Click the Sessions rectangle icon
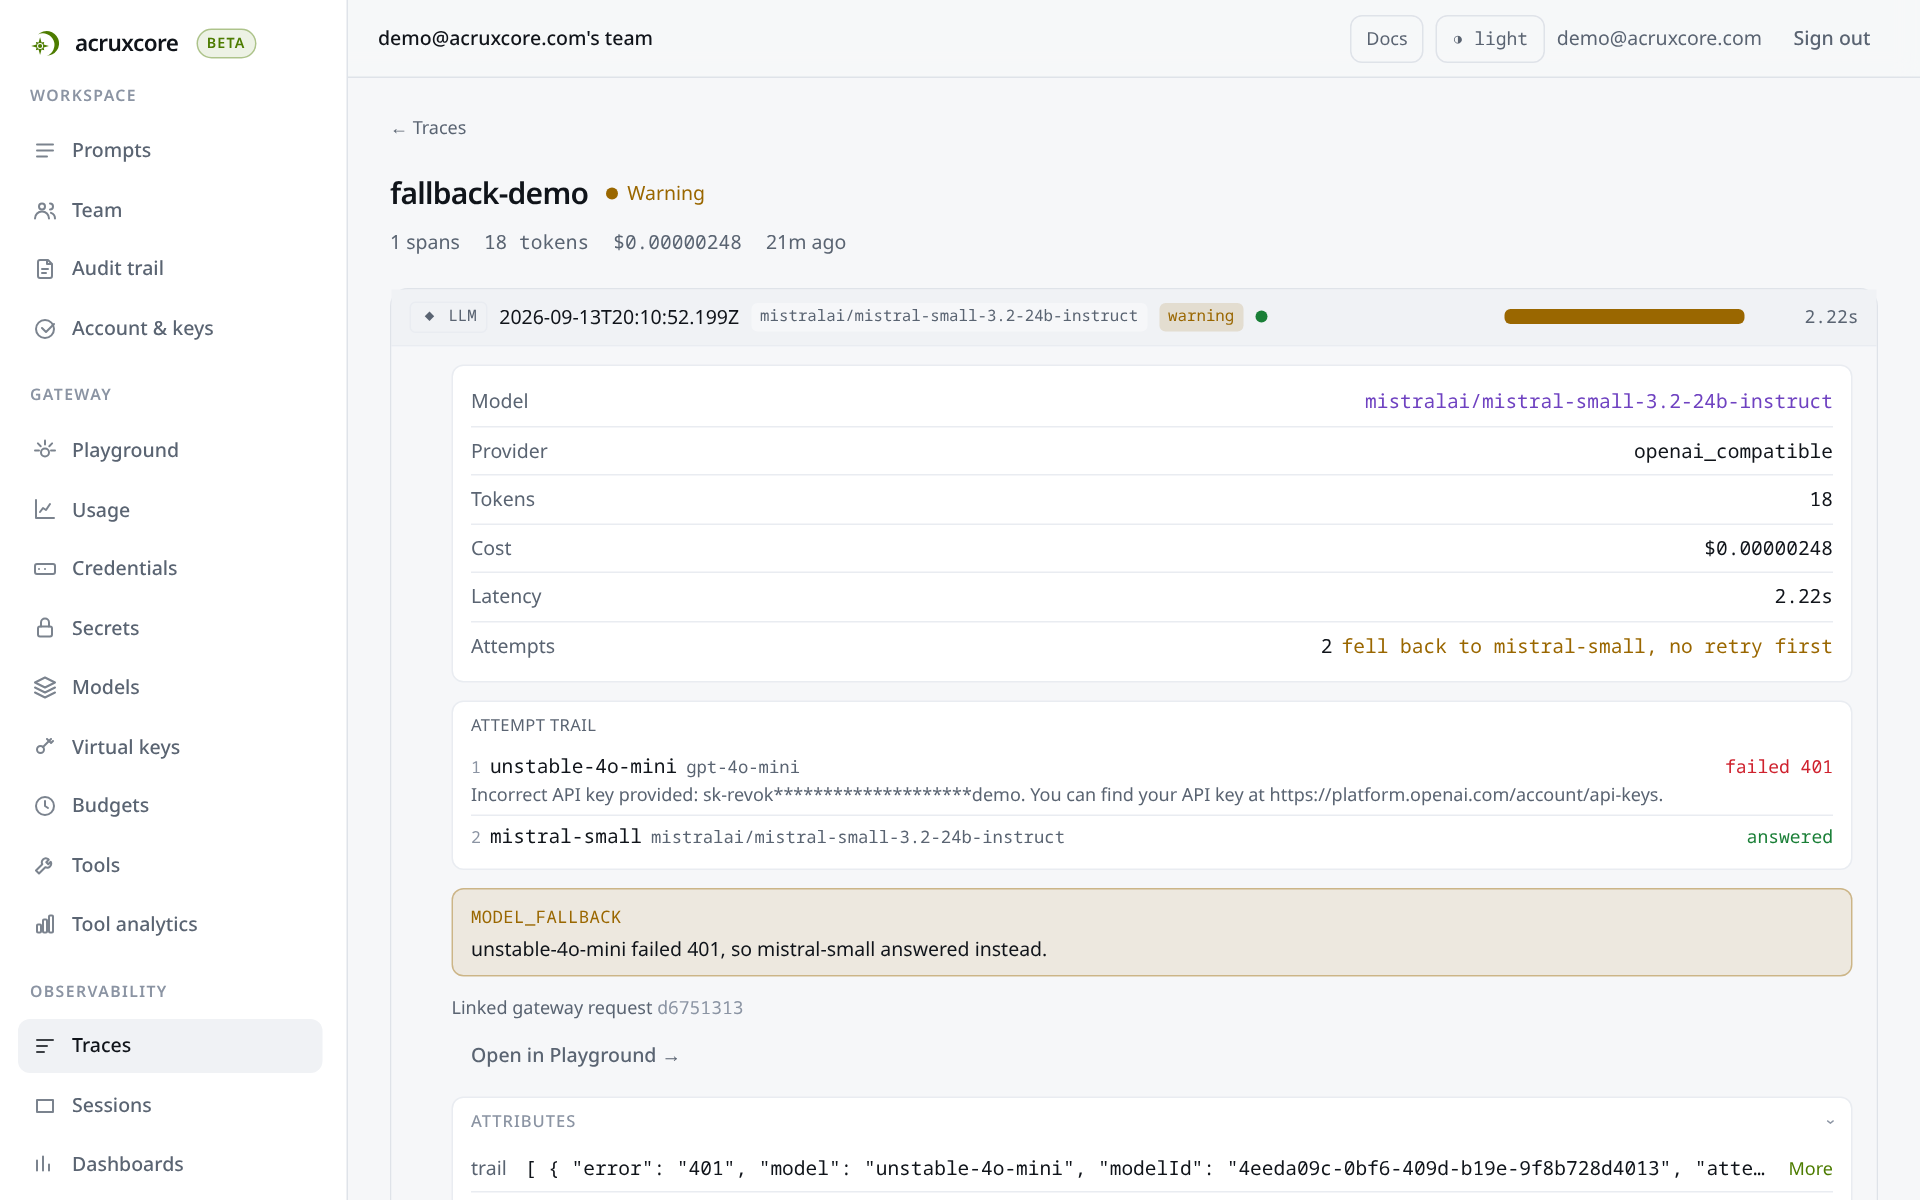 coord(45,1105)
